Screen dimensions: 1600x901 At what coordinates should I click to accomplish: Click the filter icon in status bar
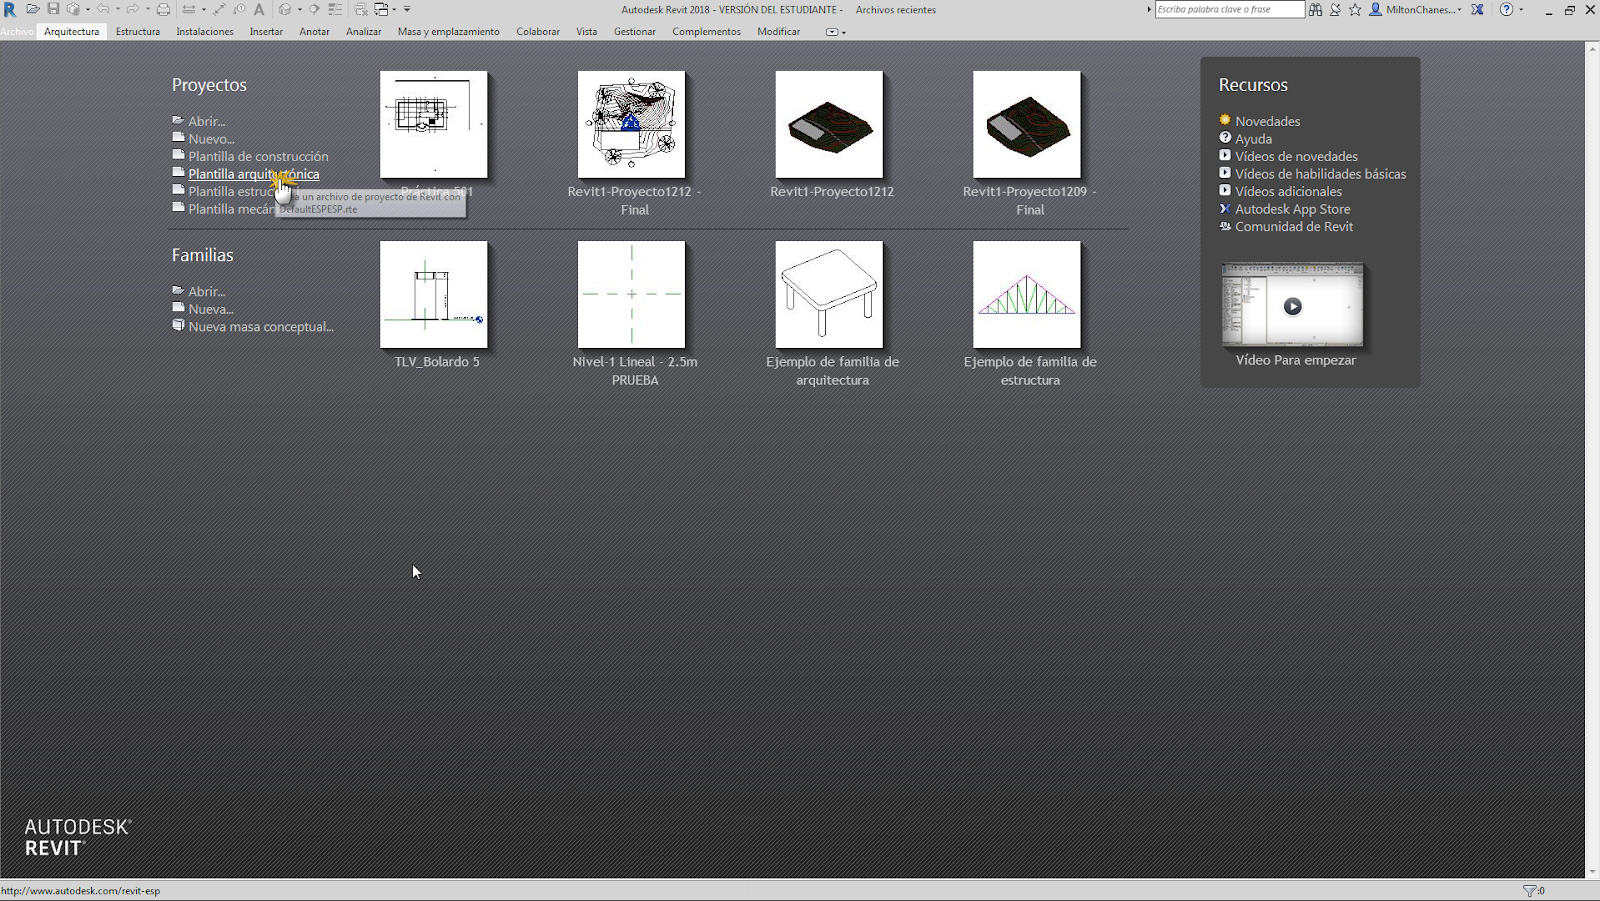(1529, 890)
